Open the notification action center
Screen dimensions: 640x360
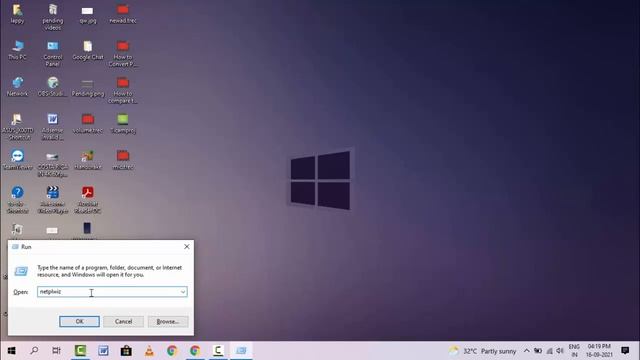pos(625,351)
